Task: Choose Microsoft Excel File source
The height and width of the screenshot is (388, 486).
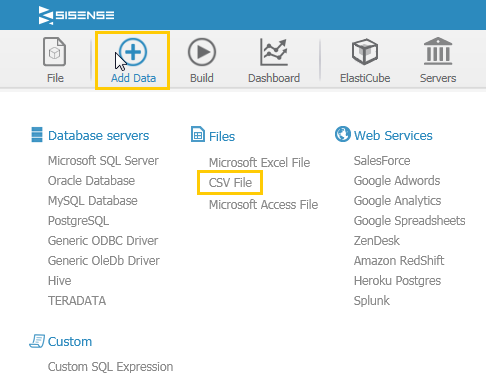Action: point(259,163)
